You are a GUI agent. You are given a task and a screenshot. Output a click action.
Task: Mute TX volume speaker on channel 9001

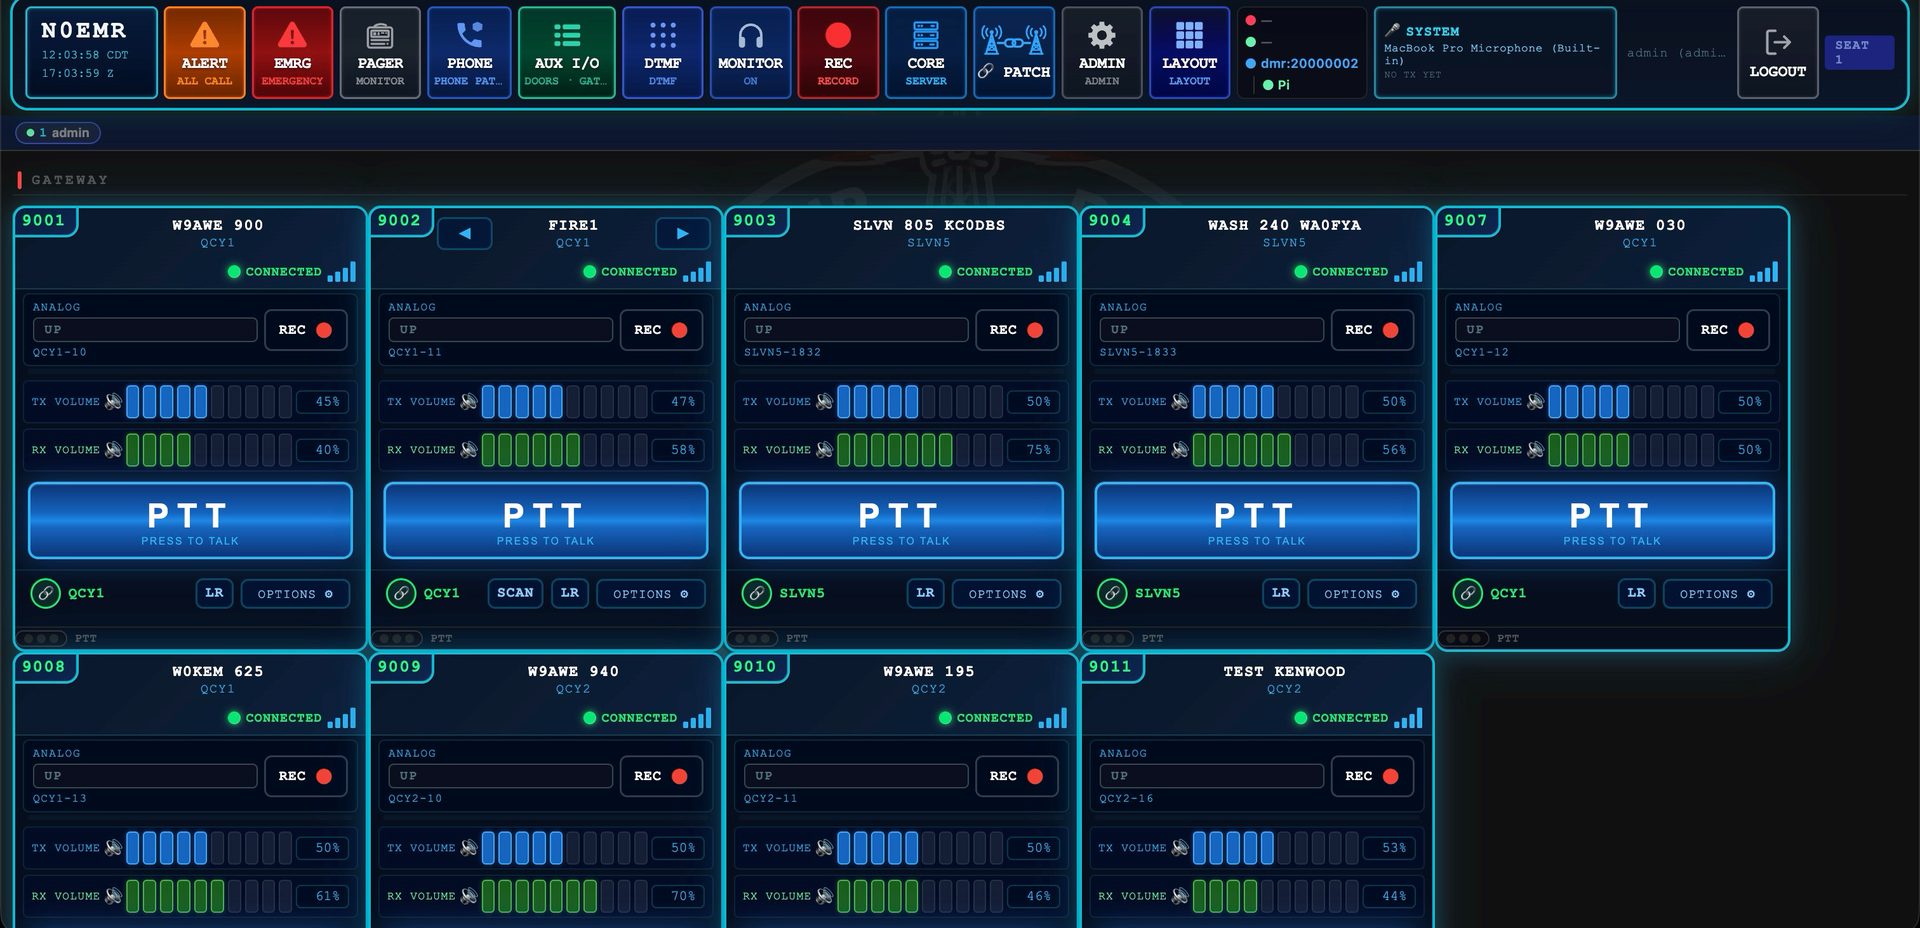(x=113, y=401)
